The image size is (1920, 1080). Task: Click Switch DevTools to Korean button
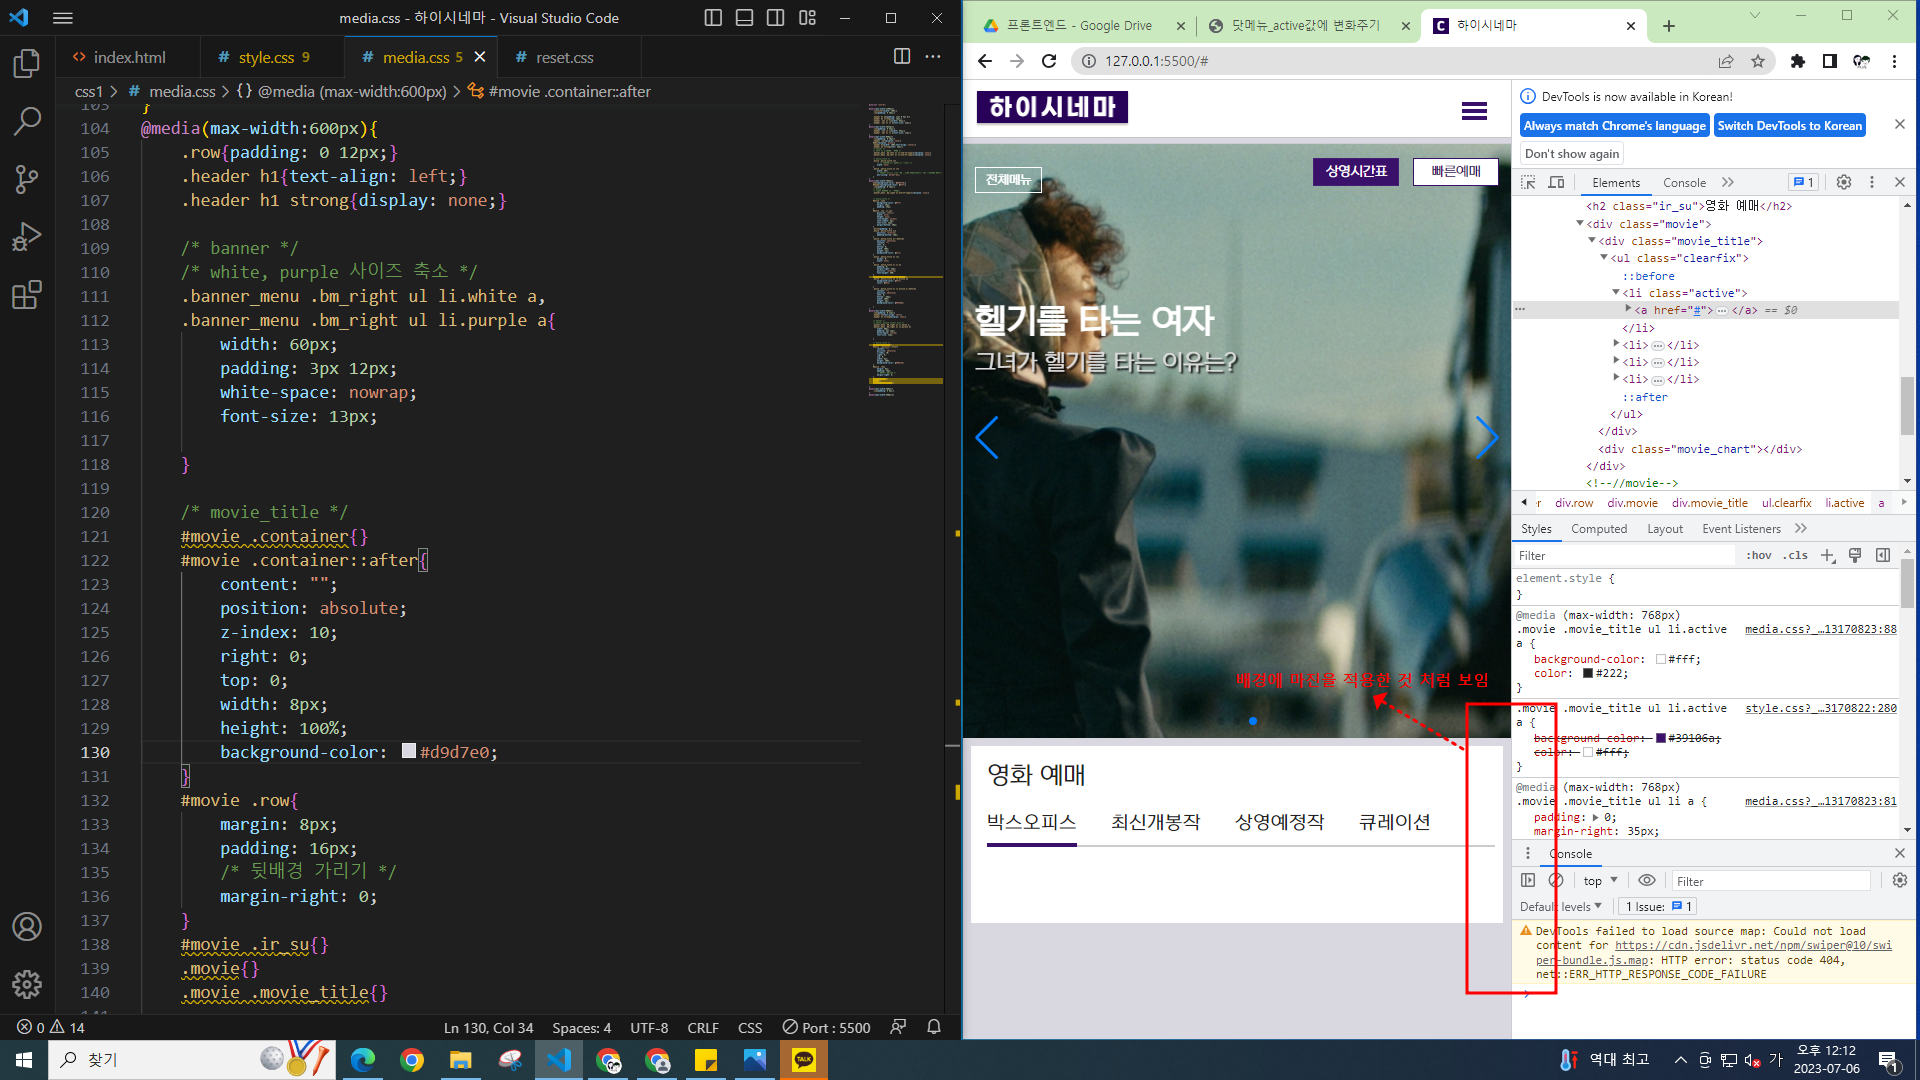(1789, 126)
